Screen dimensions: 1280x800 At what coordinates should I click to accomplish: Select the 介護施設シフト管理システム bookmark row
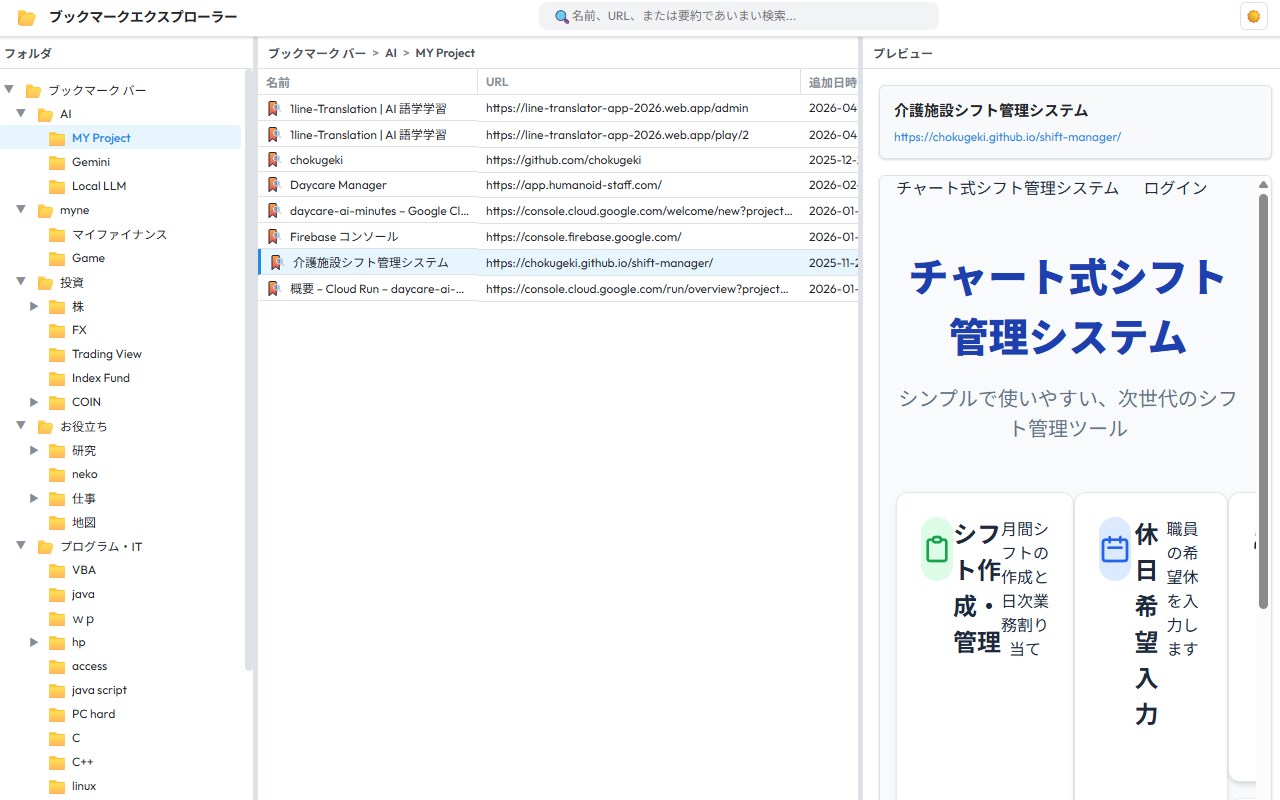(x=558, y=263)
